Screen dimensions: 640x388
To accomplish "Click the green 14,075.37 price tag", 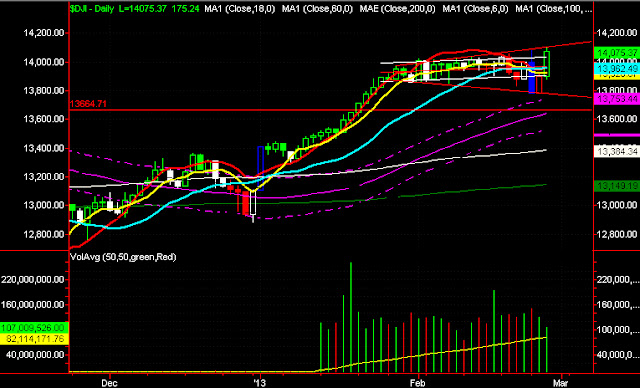I will click(617, 53).
